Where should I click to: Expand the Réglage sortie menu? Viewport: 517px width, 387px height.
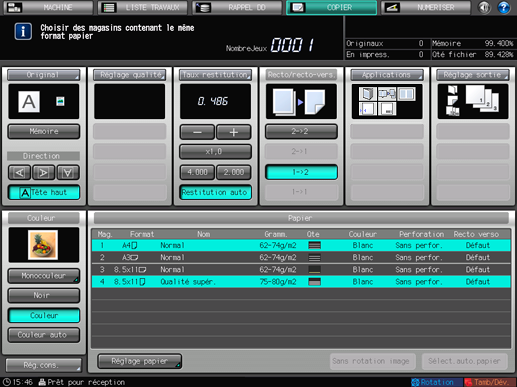click(473, 75)
